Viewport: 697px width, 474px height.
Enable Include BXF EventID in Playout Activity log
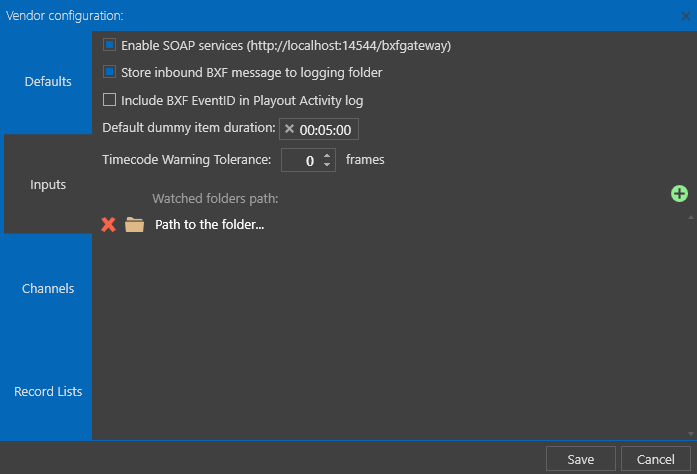pos(109,100)
